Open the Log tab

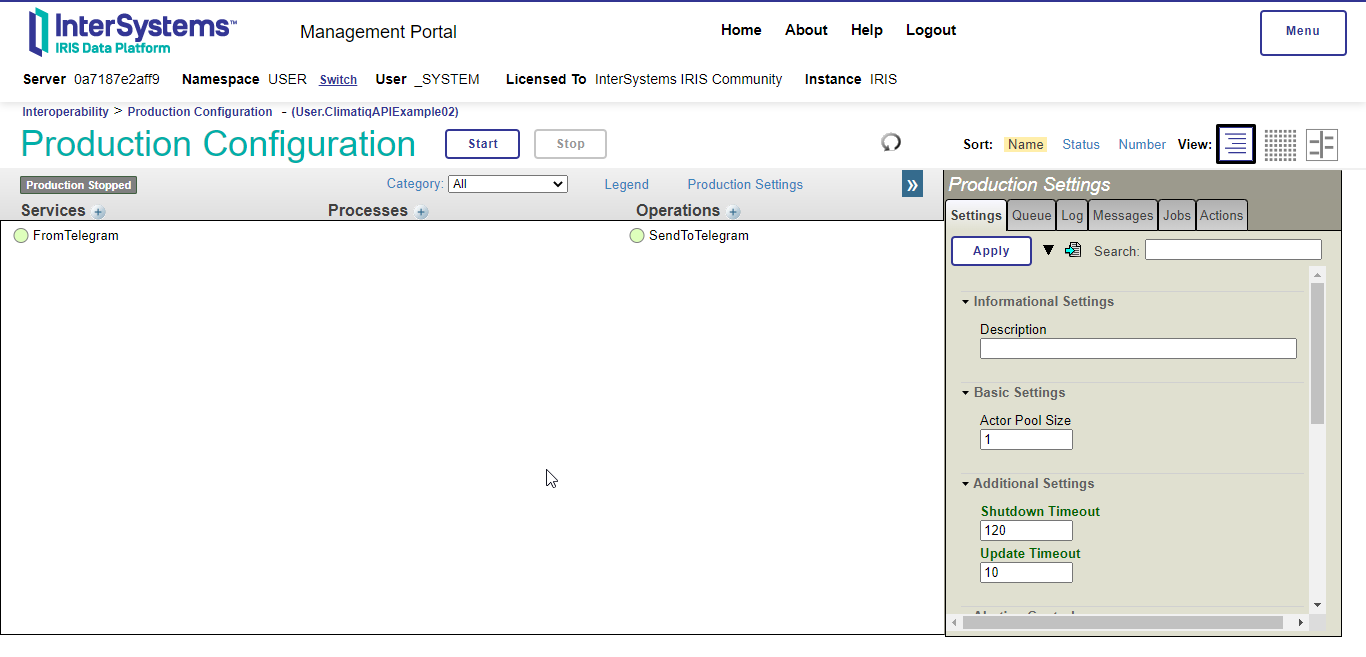[1072, 215]
